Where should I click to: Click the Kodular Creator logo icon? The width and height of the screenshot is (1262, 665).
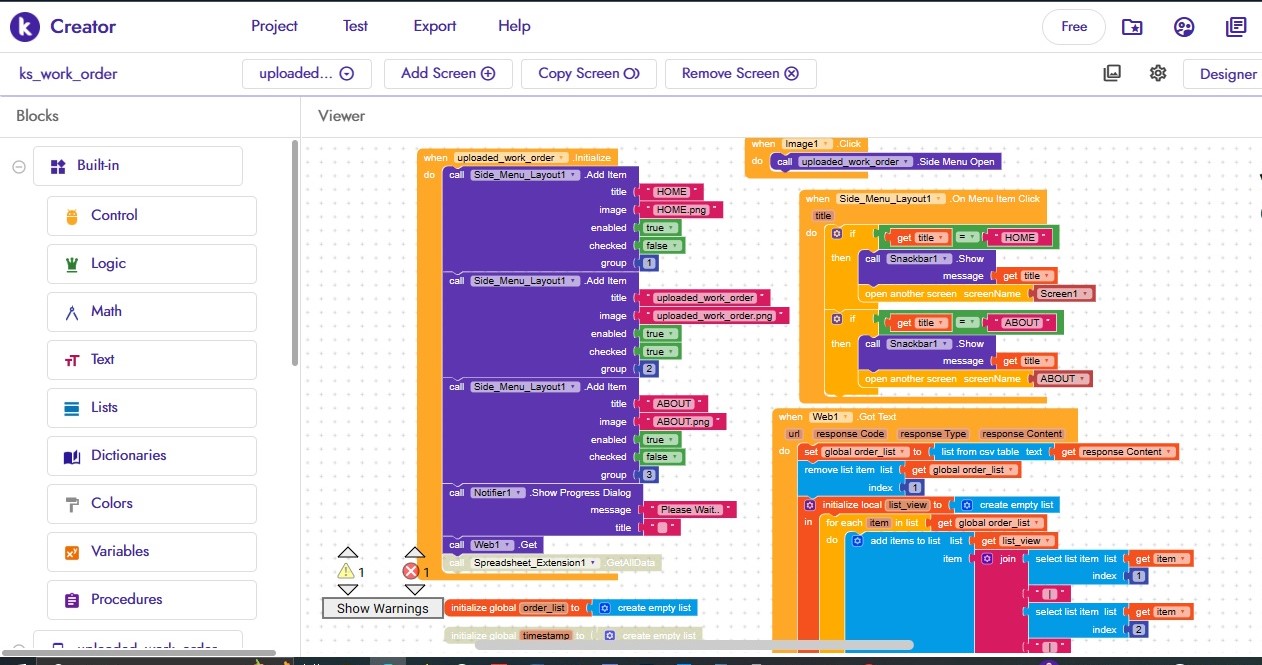click(x=24, y=27)
